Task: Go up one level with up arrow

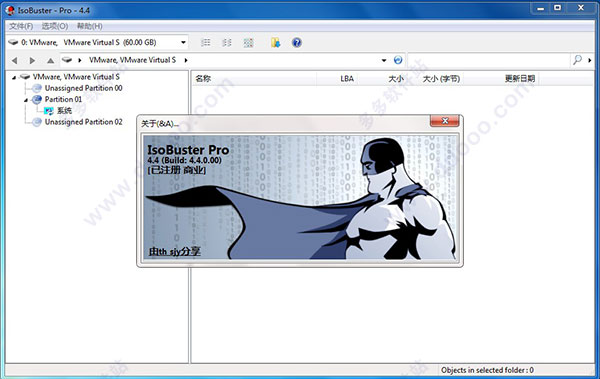Action: pos(50,60)
